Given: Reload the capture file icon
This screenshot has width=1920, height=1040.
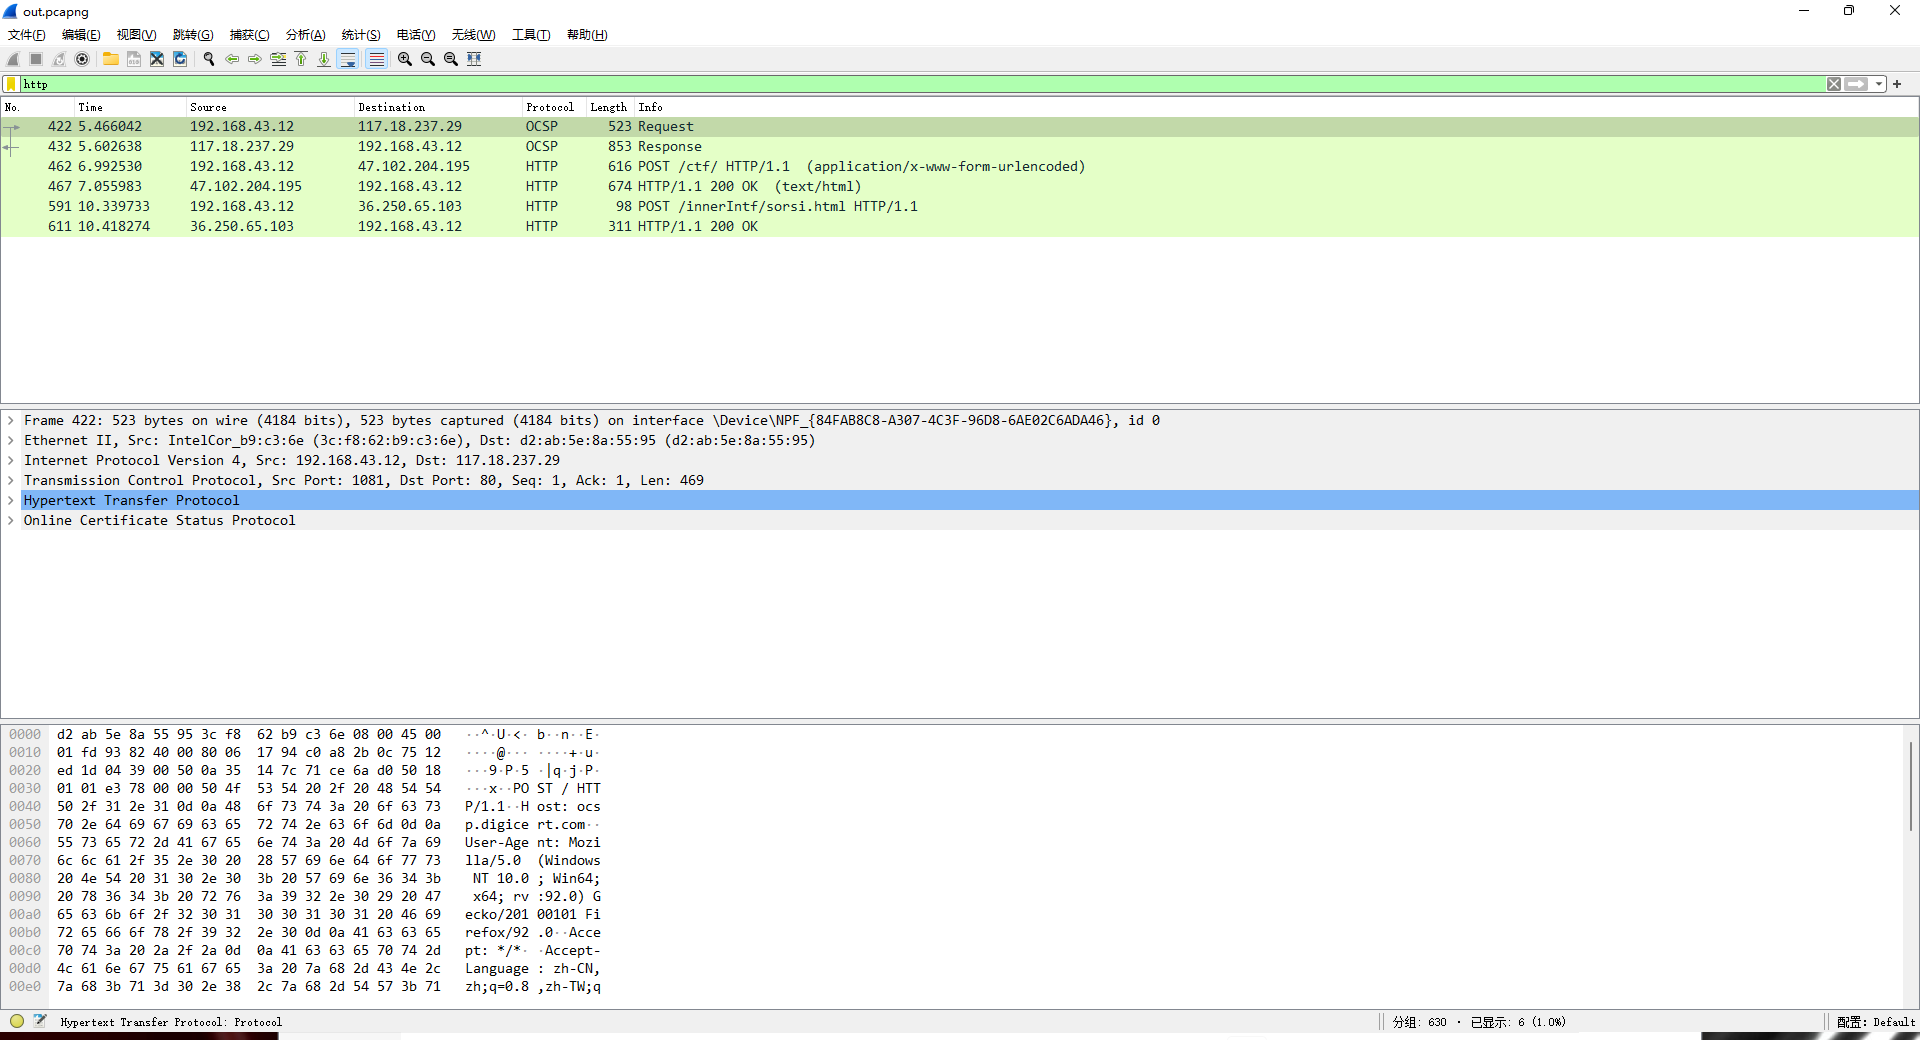Looking at the screenshot, I should click(x=180, y=59).
